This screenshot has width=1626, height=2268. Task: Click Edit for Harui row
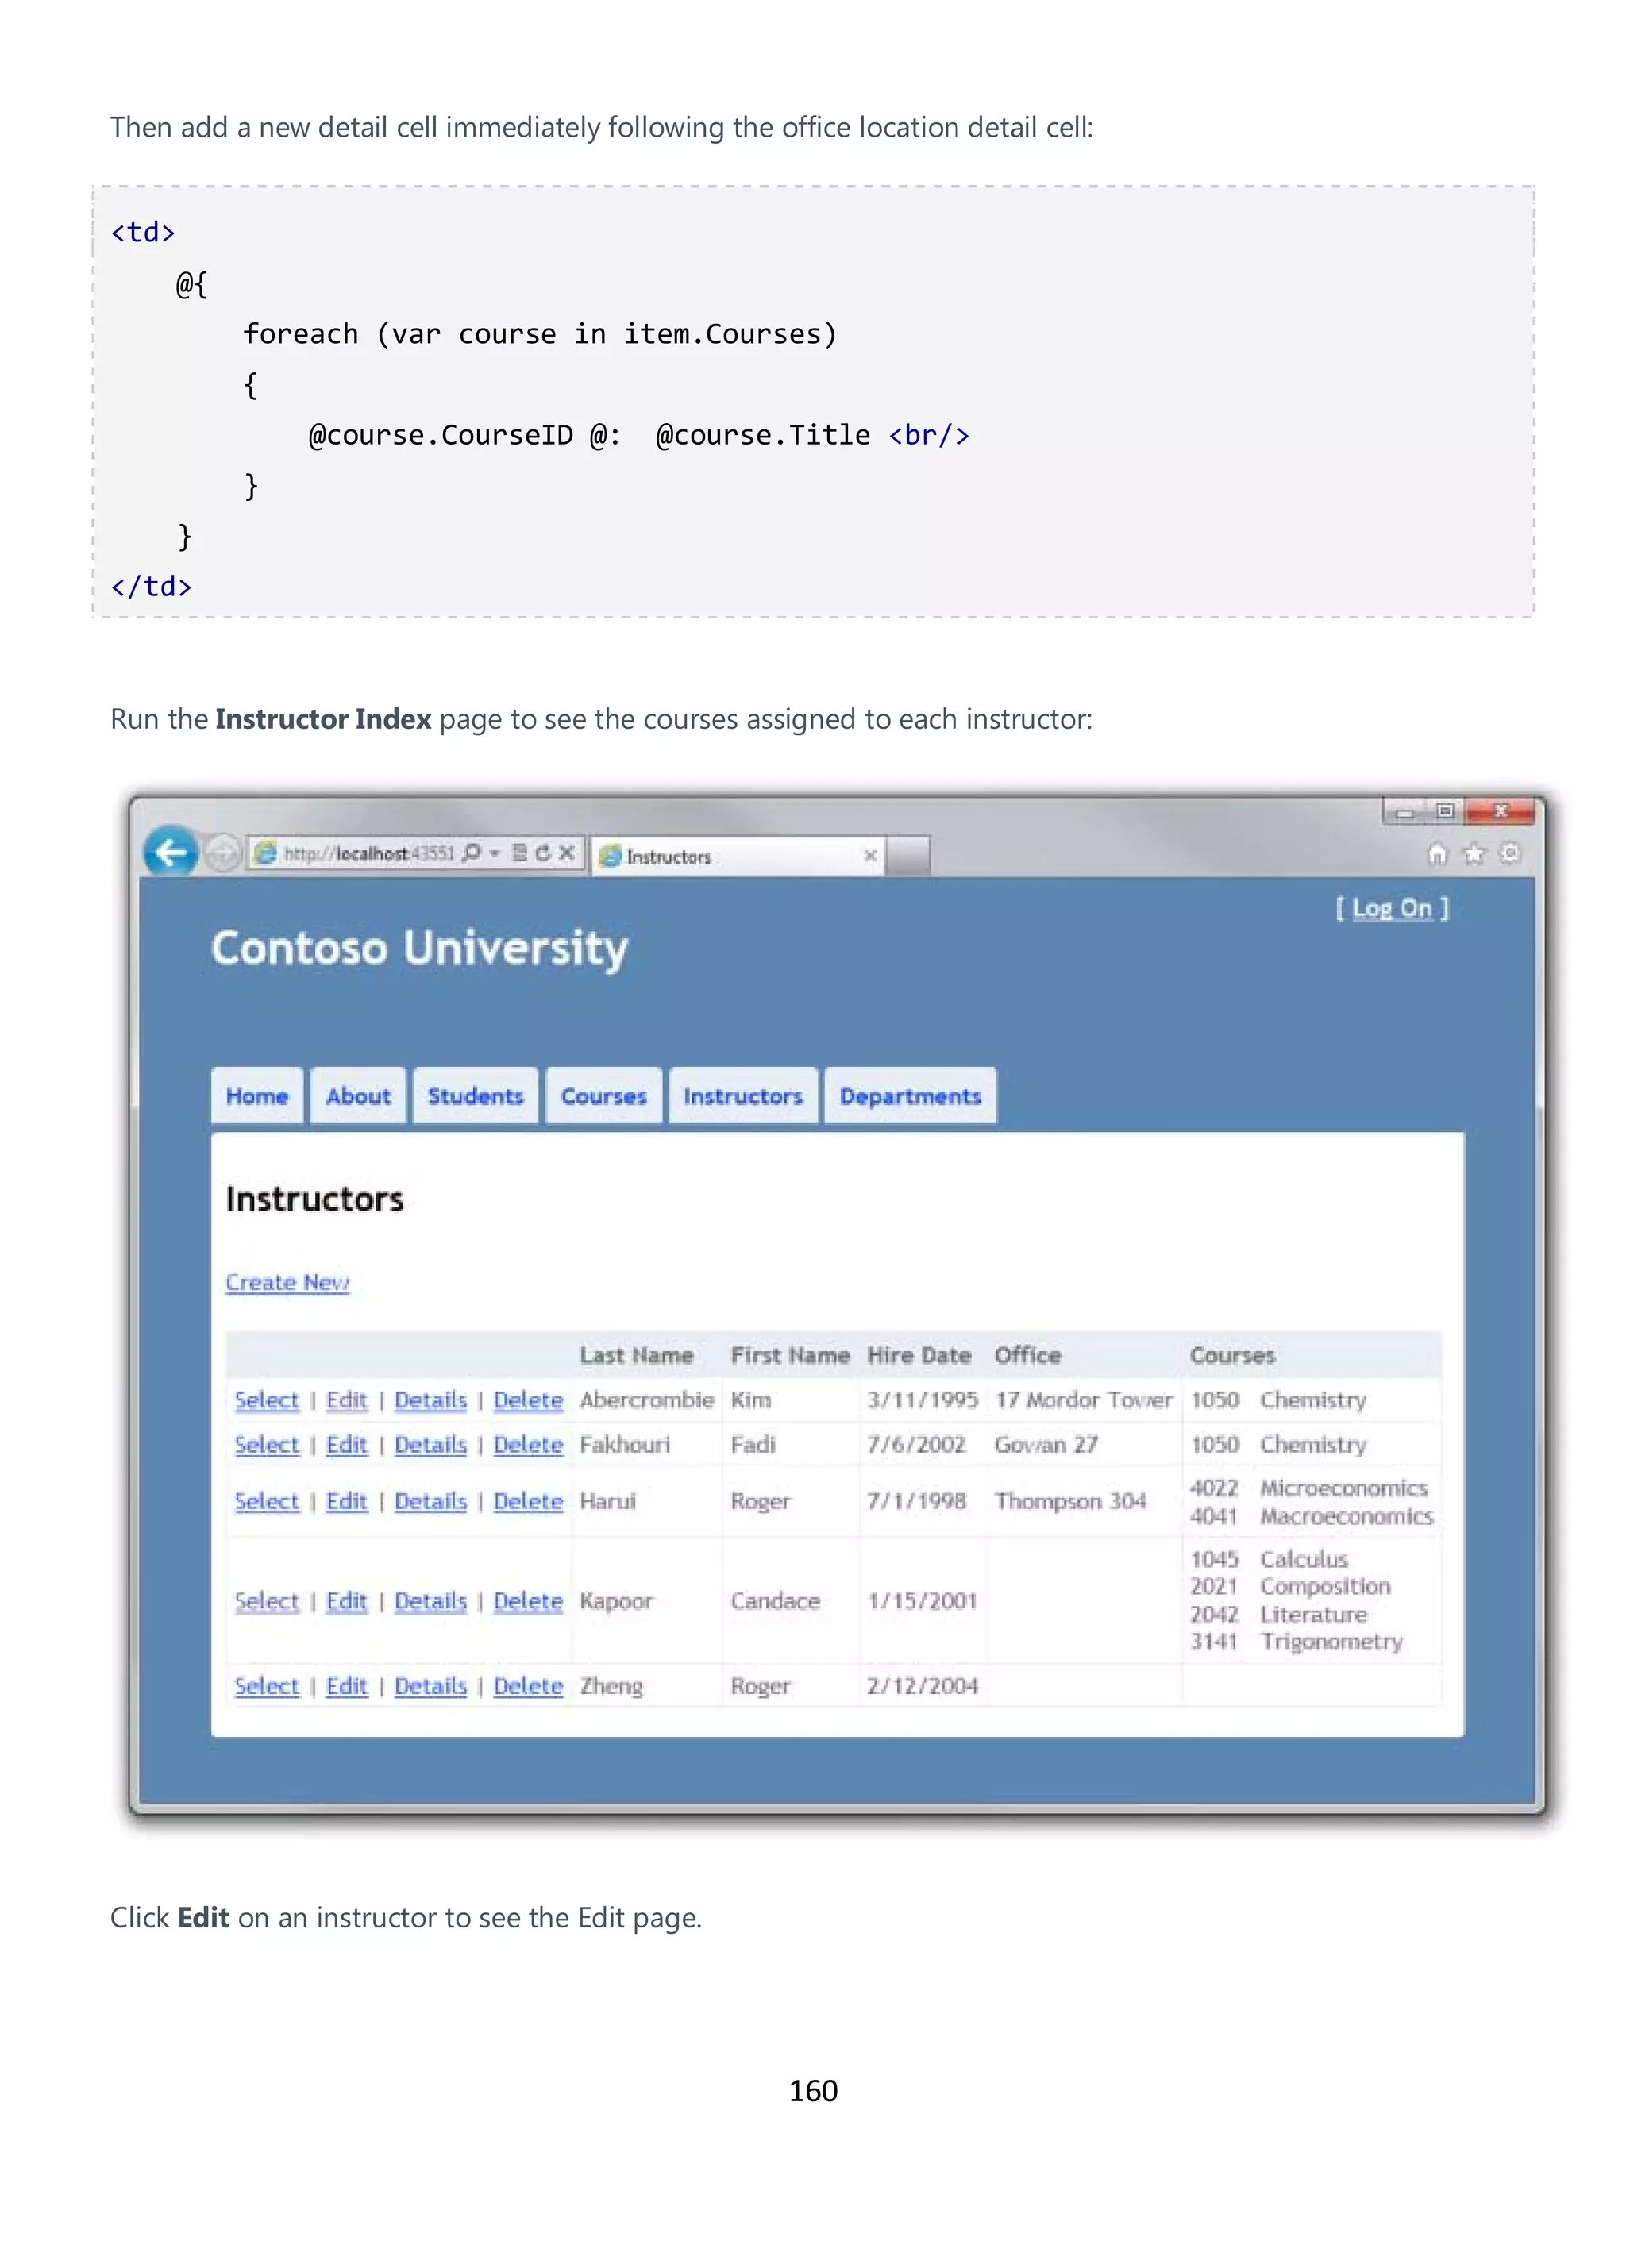coord(347,1501)
